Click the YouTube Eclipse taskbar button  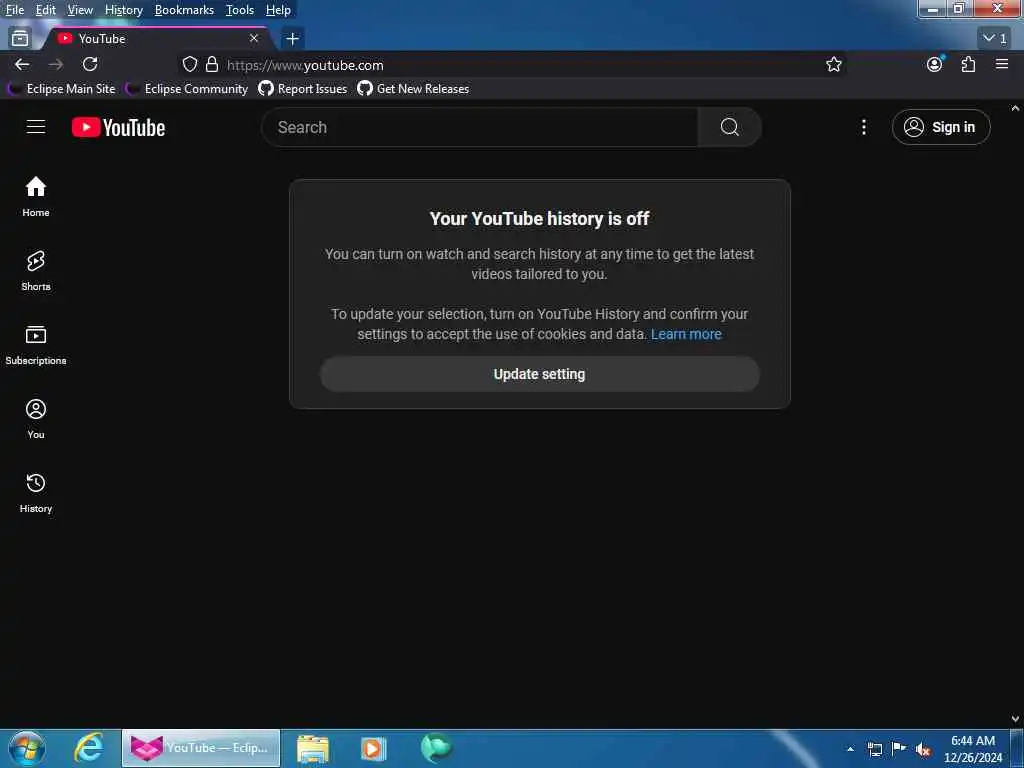point(200,748)
